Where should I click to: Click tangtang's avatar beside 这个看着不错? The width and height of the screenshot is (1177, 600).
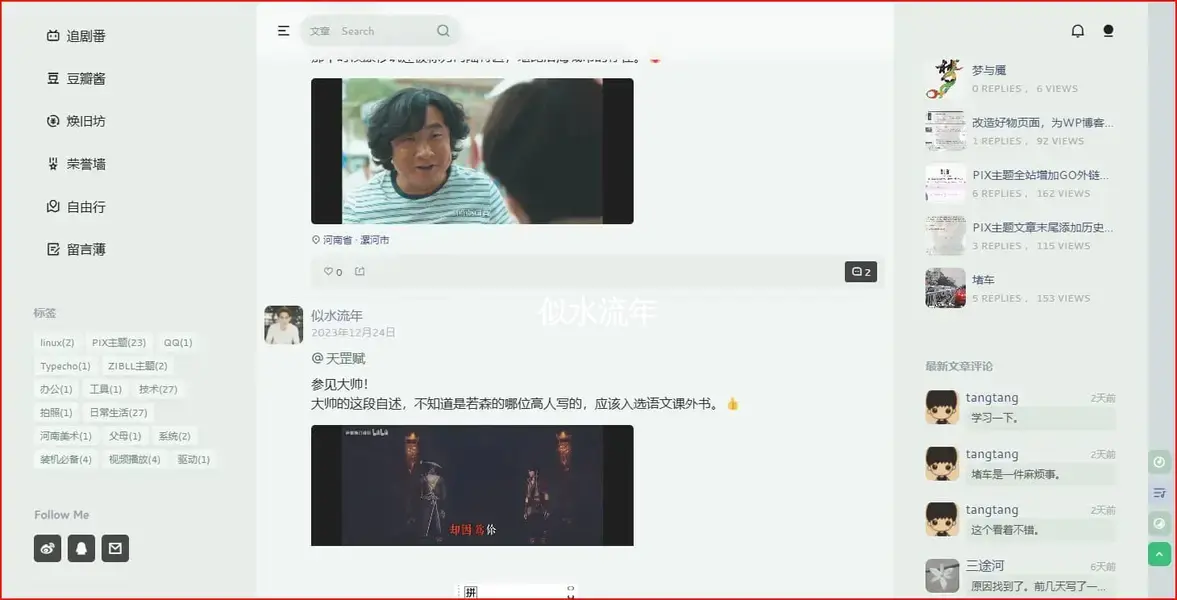point(941,519)
